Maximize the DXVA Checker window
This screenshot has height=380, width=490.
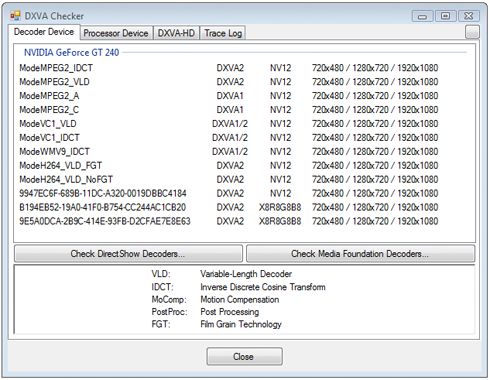[445, 16]
